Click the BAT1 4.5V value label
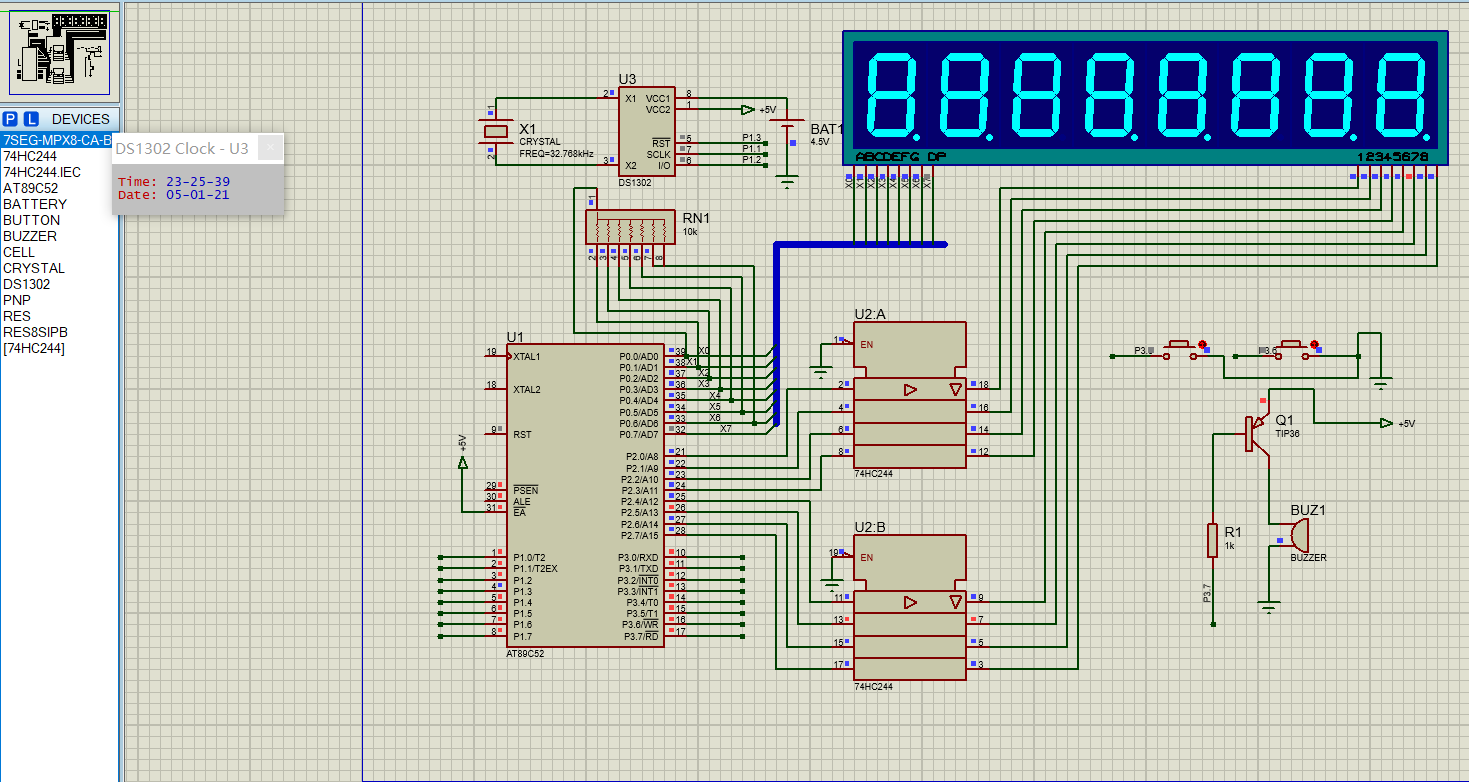 [x=820, y=142]
